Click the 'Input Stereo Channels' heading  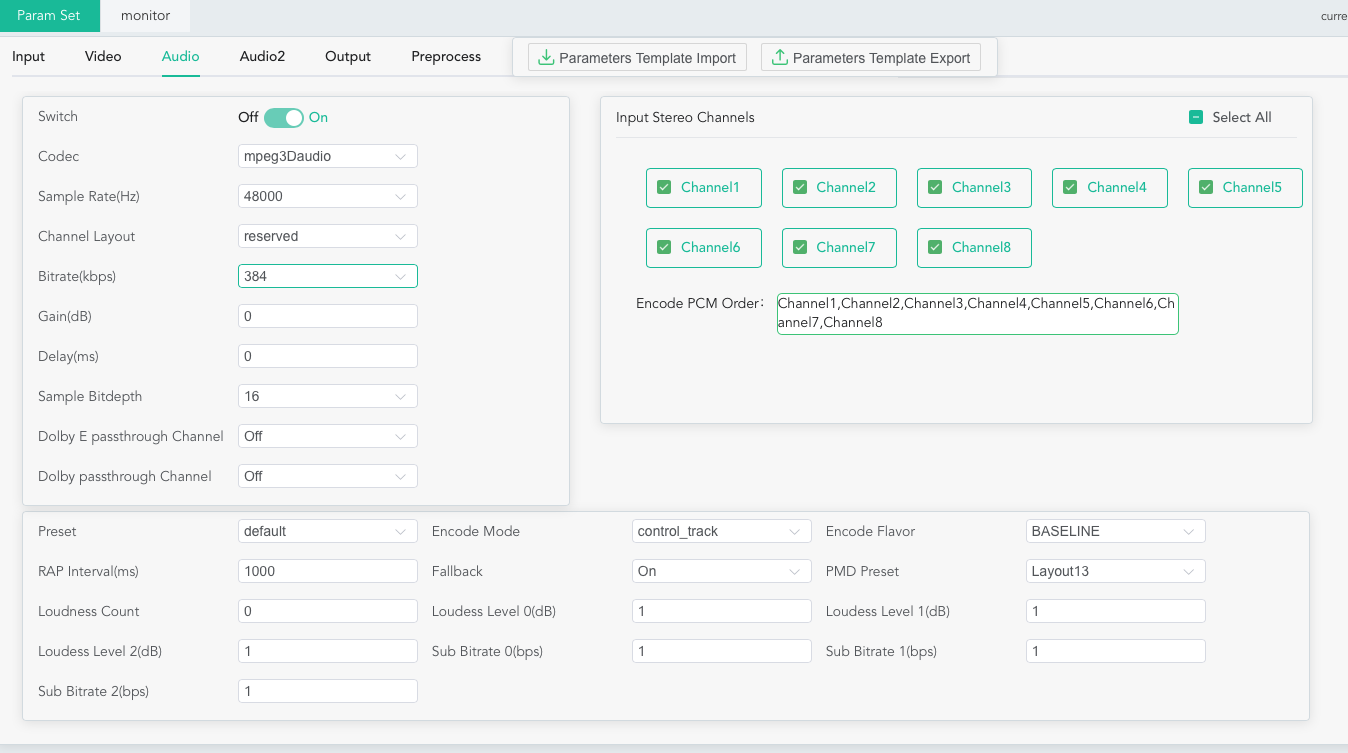pos(685,117)
